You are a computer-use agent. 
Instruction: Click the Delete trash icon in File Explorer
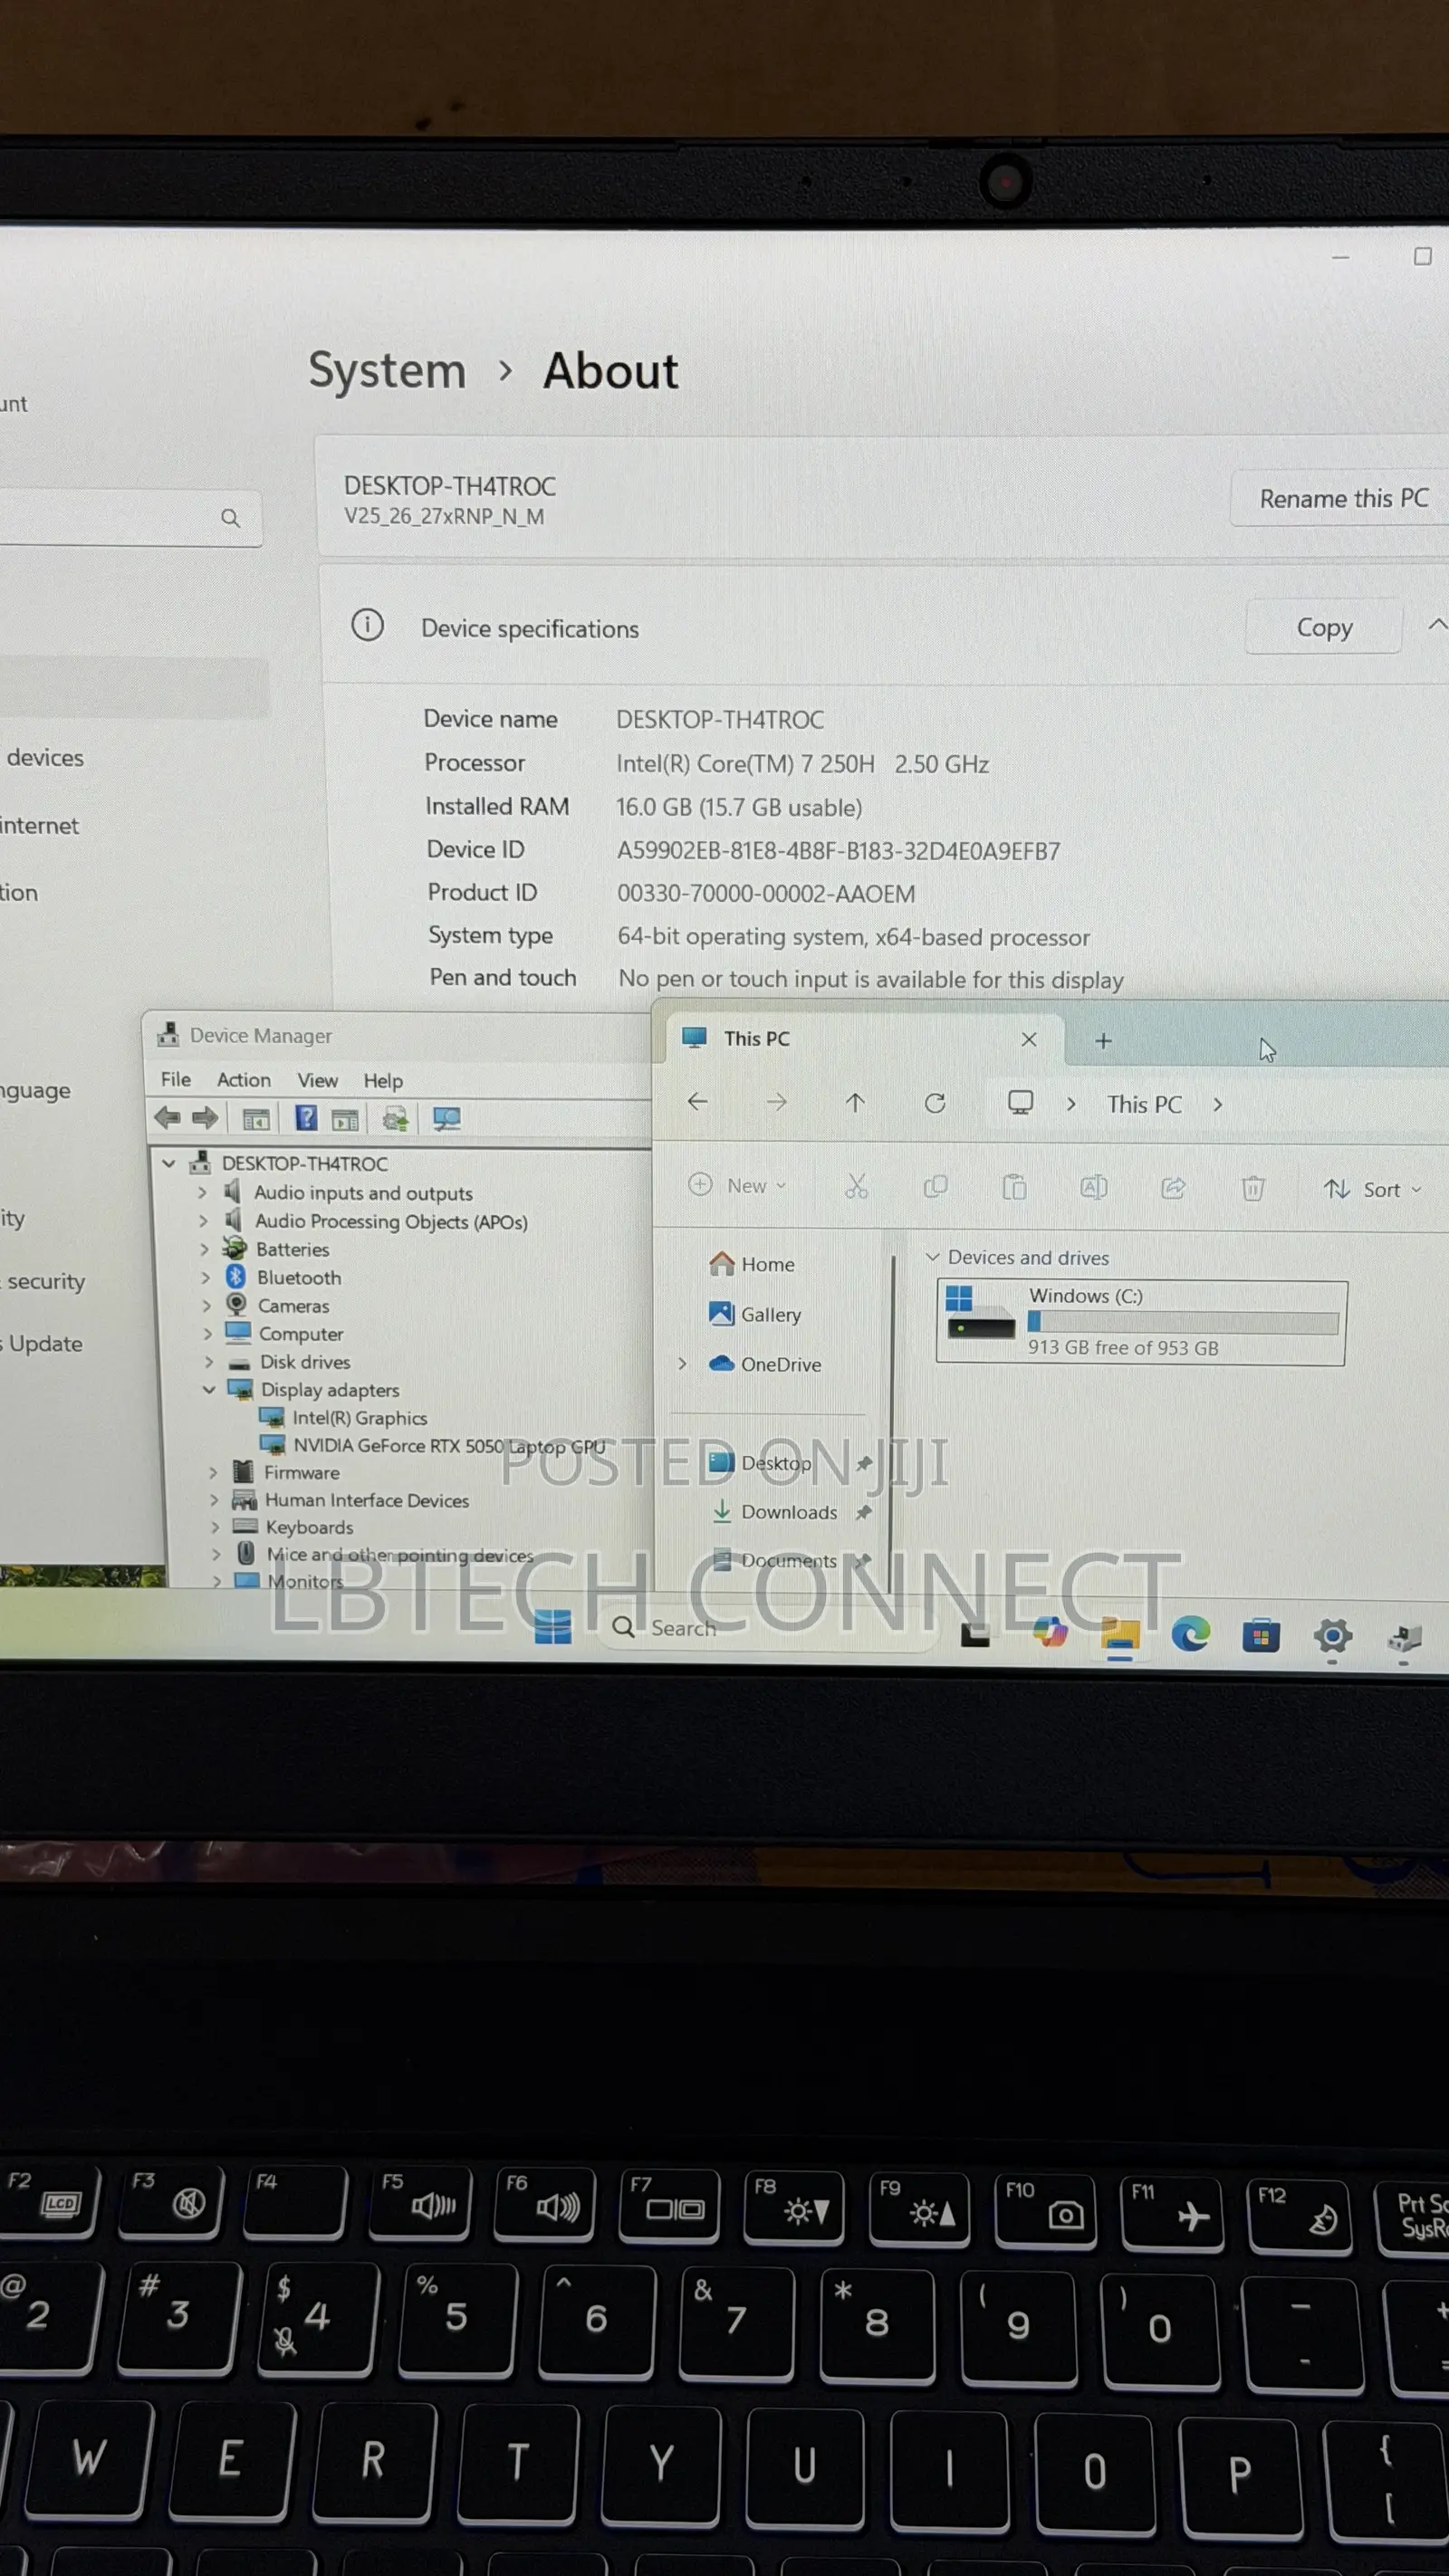pyautogui.click(x=1253, y=1188)
